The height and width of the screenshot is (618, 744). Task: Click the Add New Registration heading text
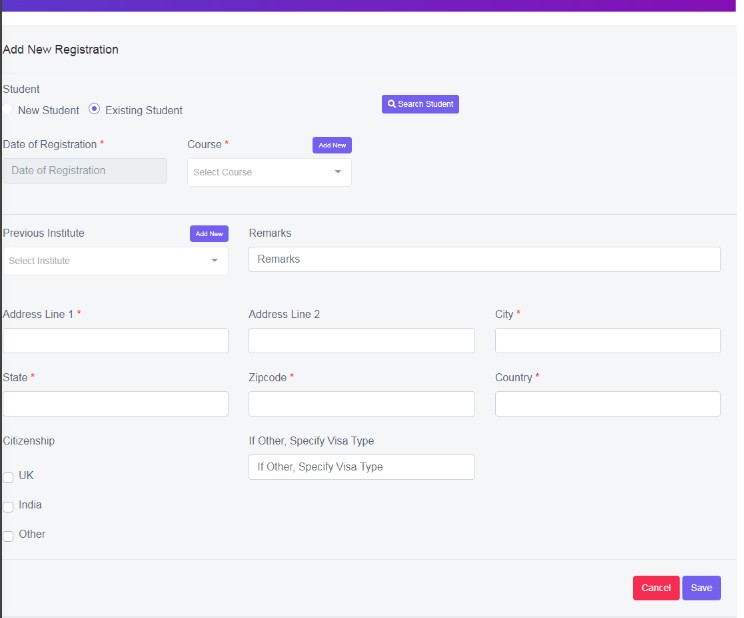[61, 49]
